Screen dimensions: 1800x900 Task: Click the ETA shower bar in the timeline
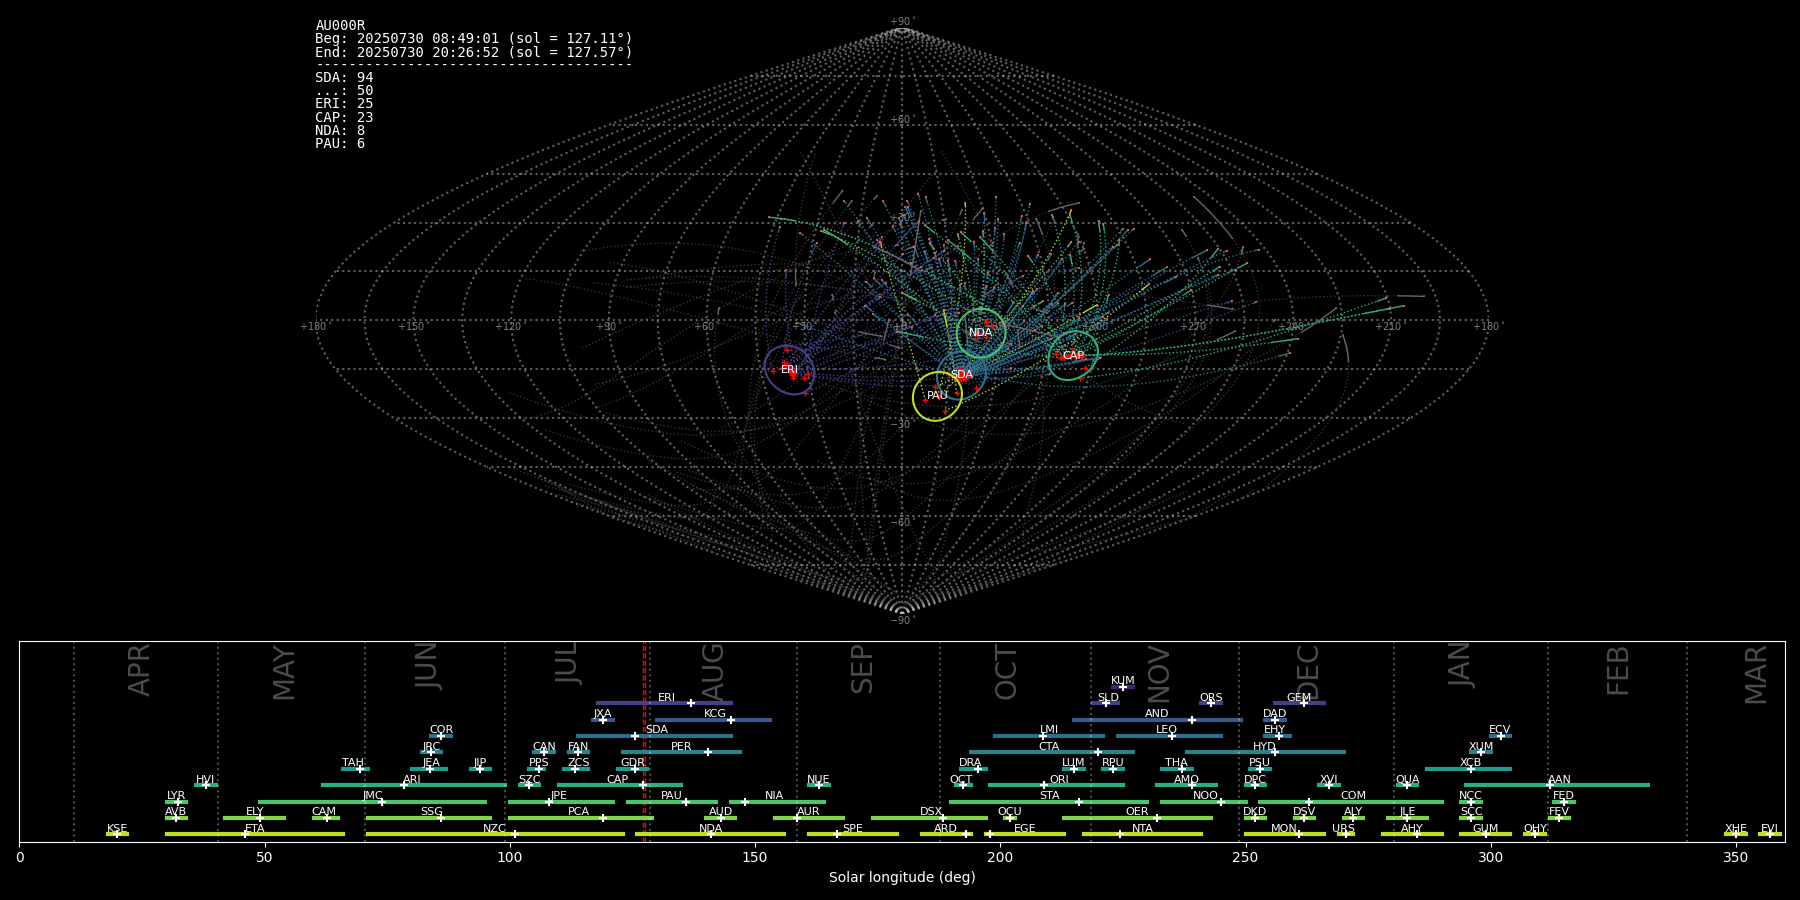255,834
